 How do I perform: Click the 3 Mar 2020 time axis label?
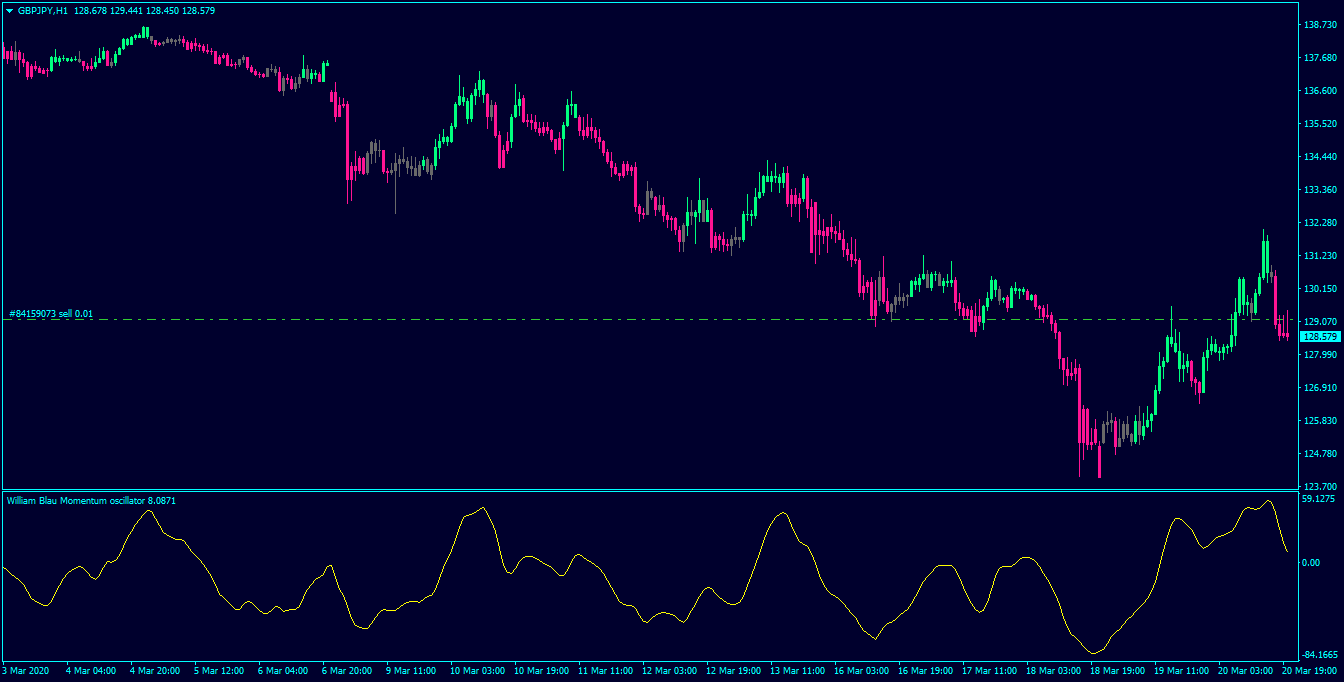pyautogui.click(x=26, y=670)
